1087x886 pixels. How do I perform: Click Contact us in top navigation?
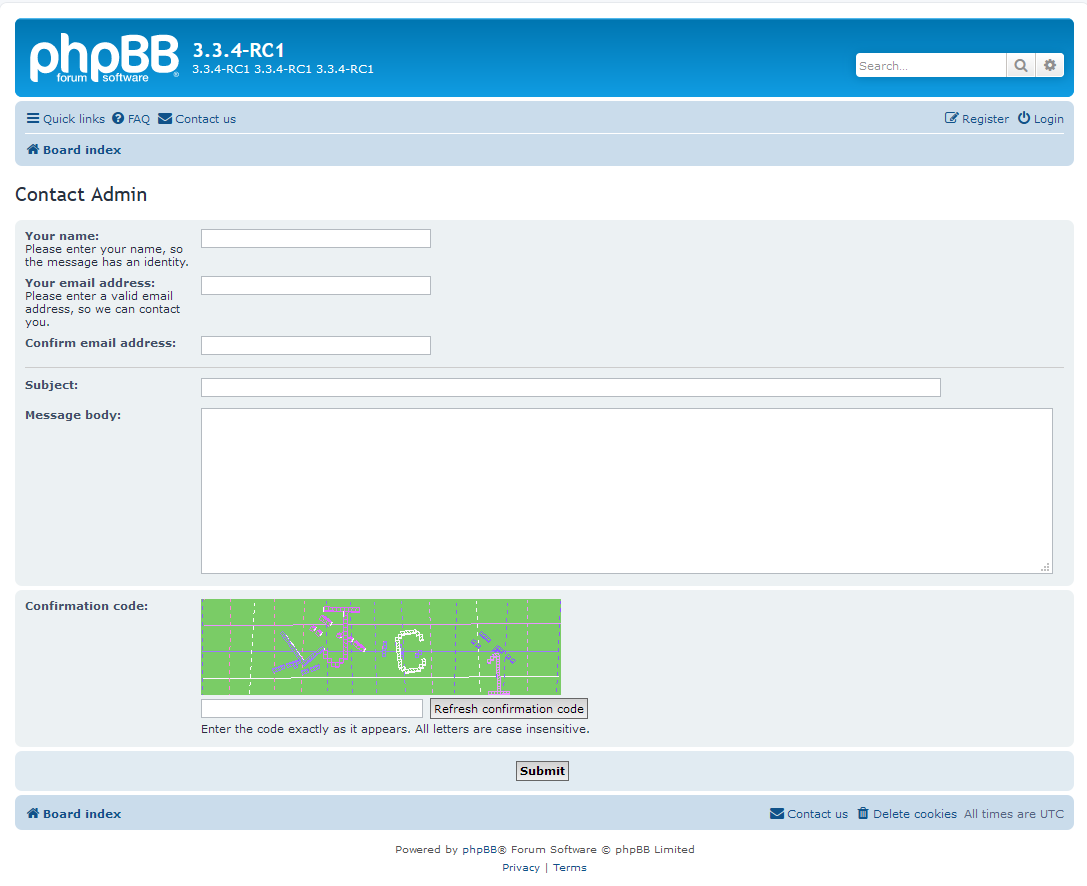(x=197, y=119)
